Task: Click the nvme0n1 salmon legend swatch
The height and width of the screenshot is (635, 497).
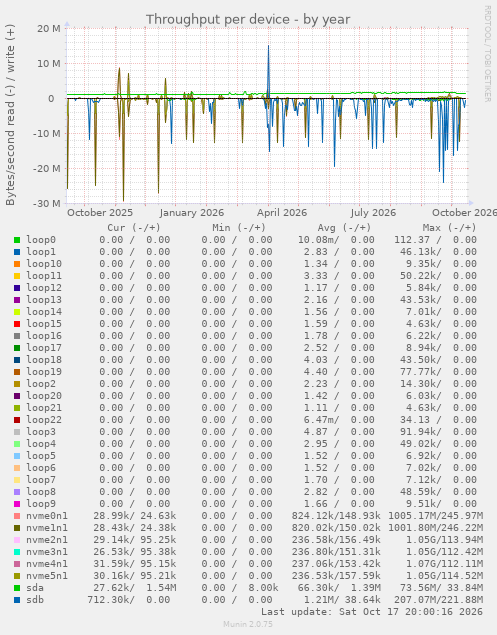Action: (x=17, y=516)
